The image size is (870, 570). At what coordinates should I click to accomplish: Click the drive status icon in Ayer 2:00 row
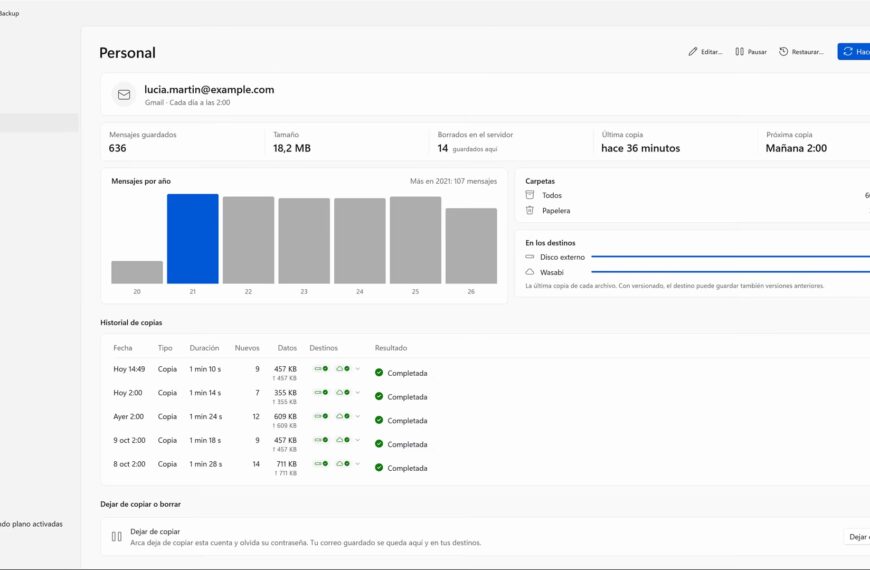pos(321,416)
